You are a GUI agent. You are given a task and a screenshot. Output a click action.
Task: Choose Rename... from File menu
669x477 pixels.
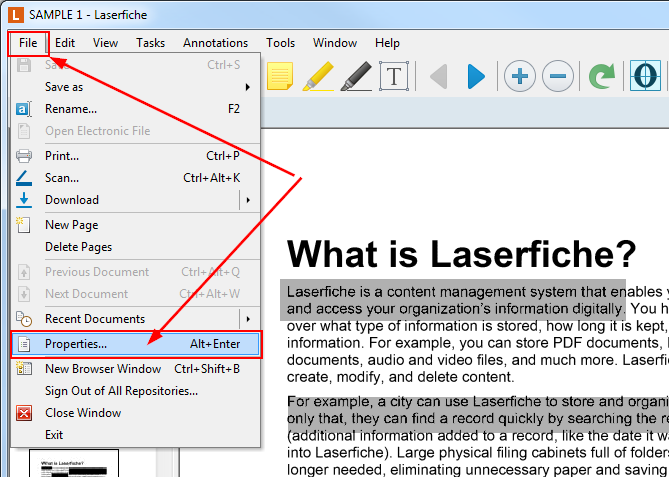[x=135, y=109]
